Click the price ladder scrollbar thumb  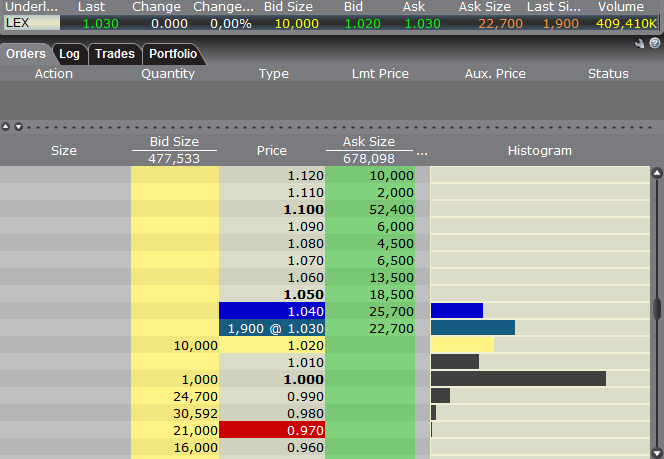(x=657, y=309)
